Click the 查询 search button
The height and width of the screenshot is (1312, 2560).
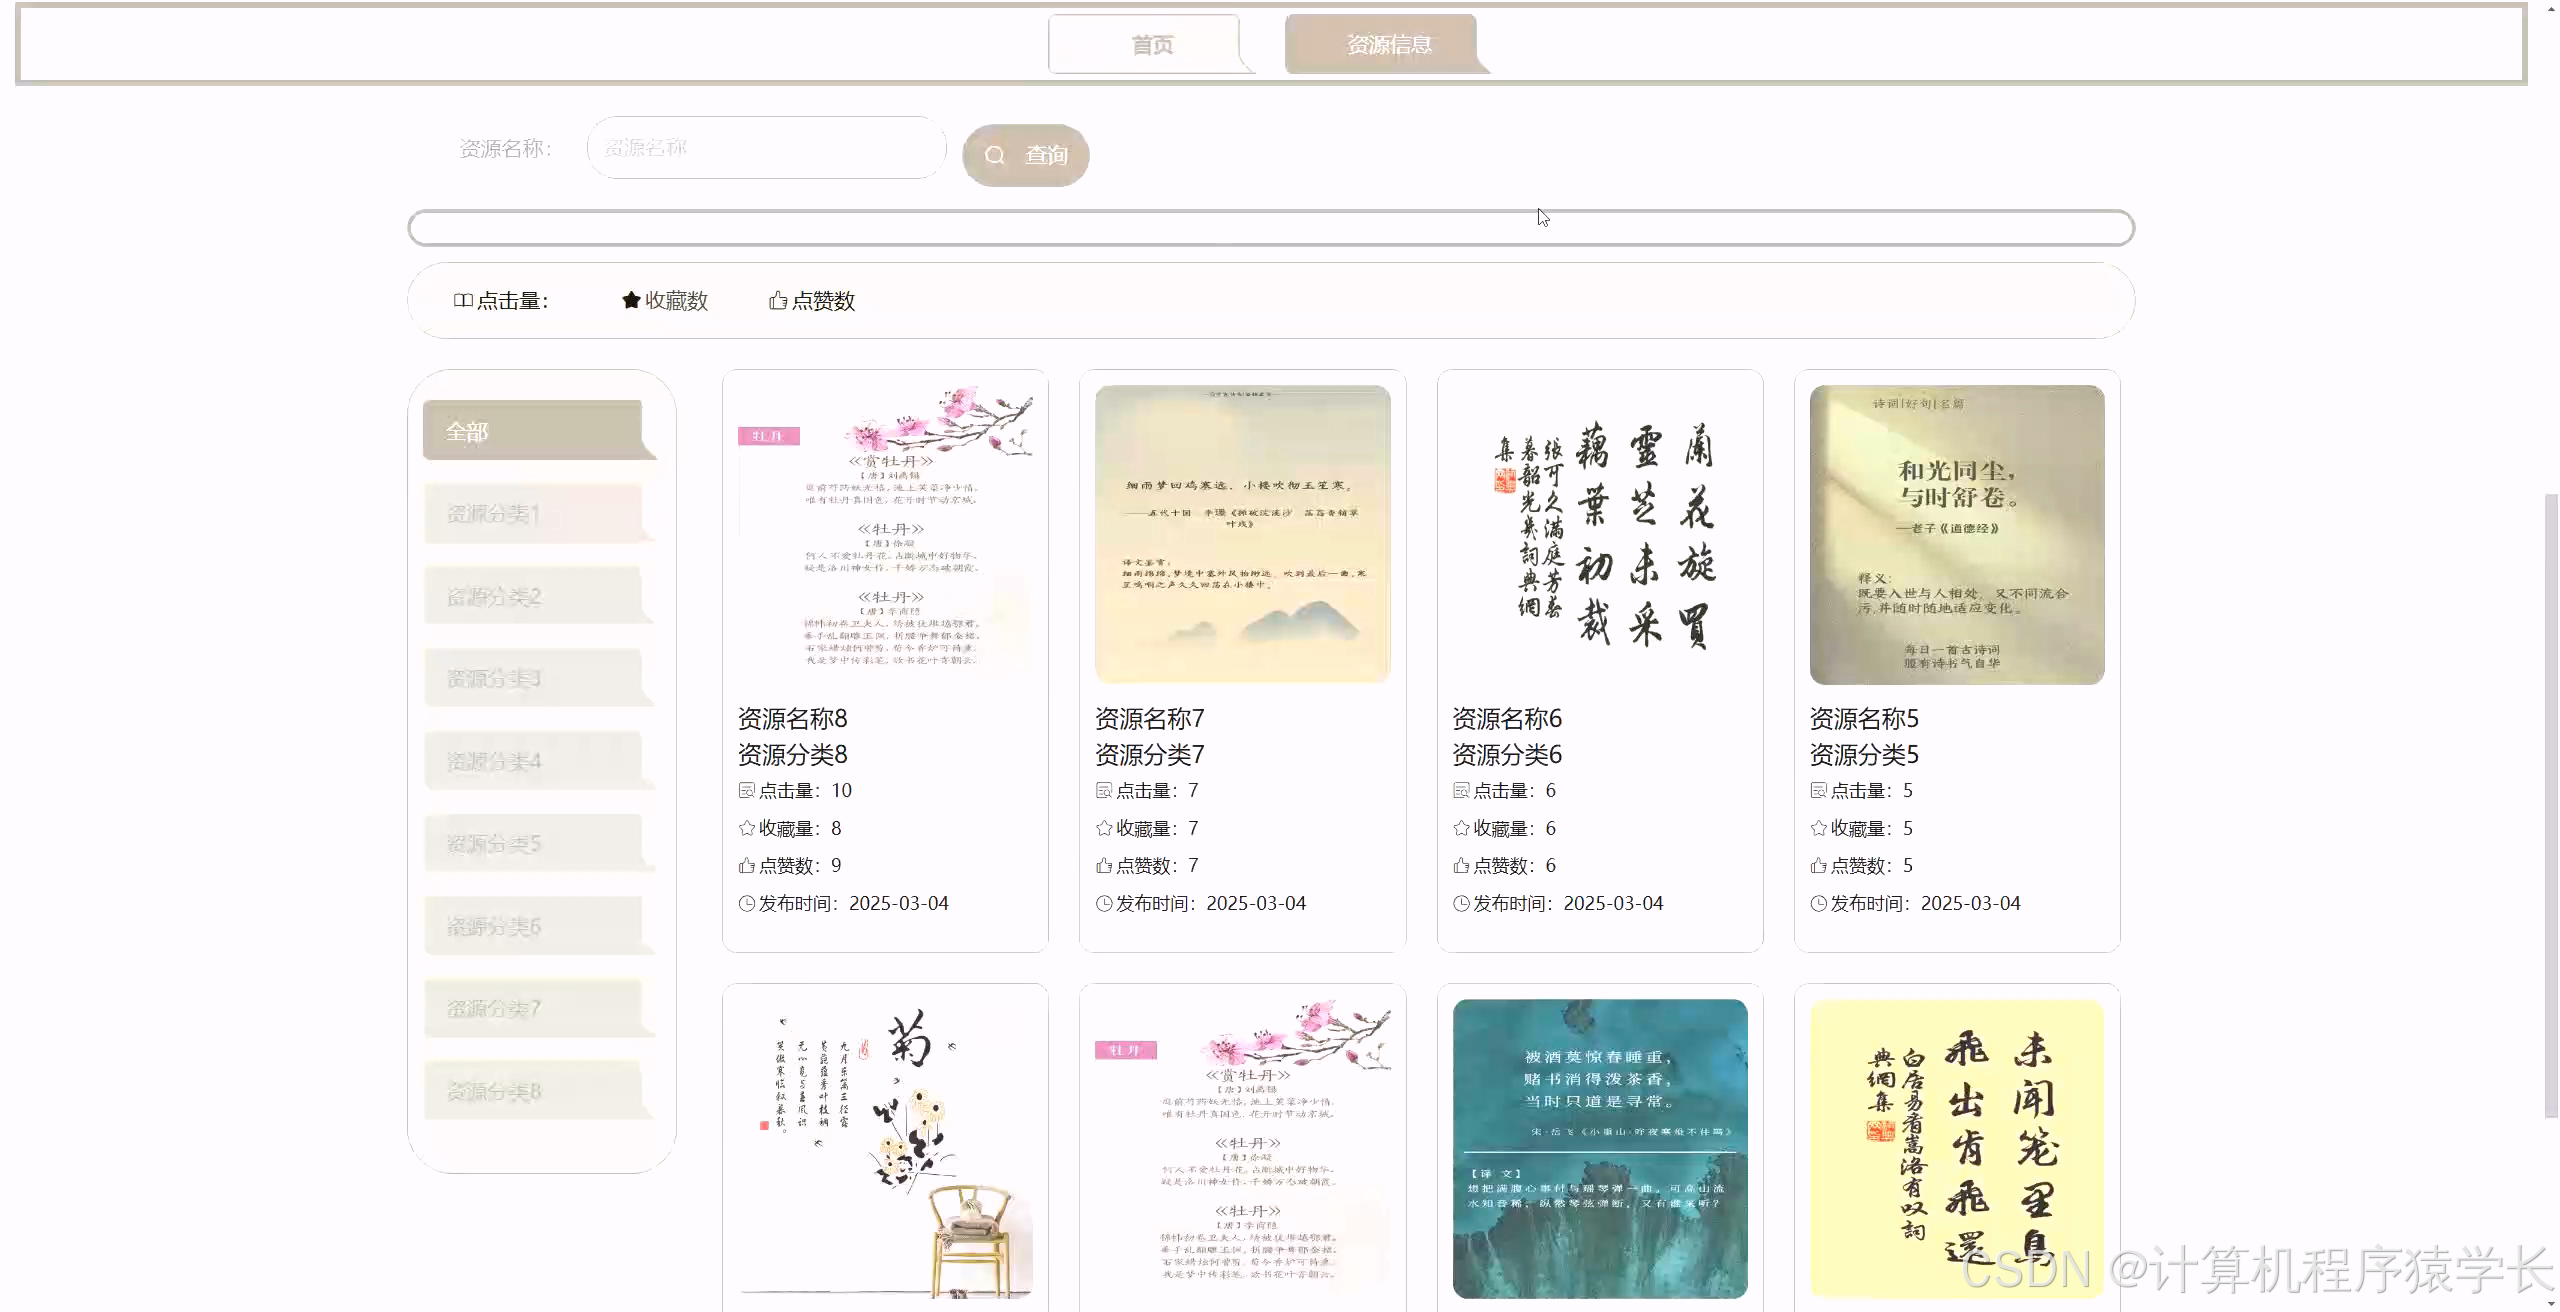click(1026, 155)
